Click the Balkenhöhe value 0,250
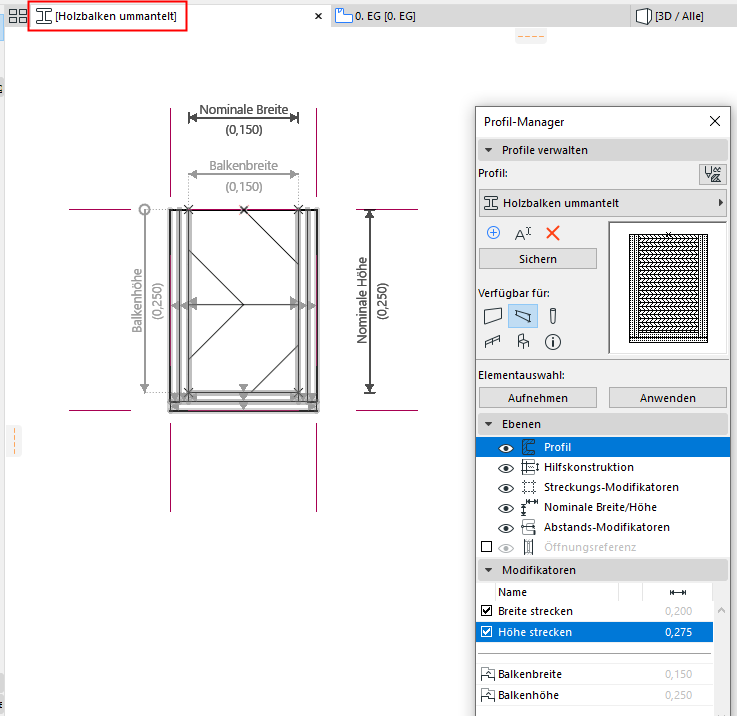The image size is (737, 716). [678, 695]
